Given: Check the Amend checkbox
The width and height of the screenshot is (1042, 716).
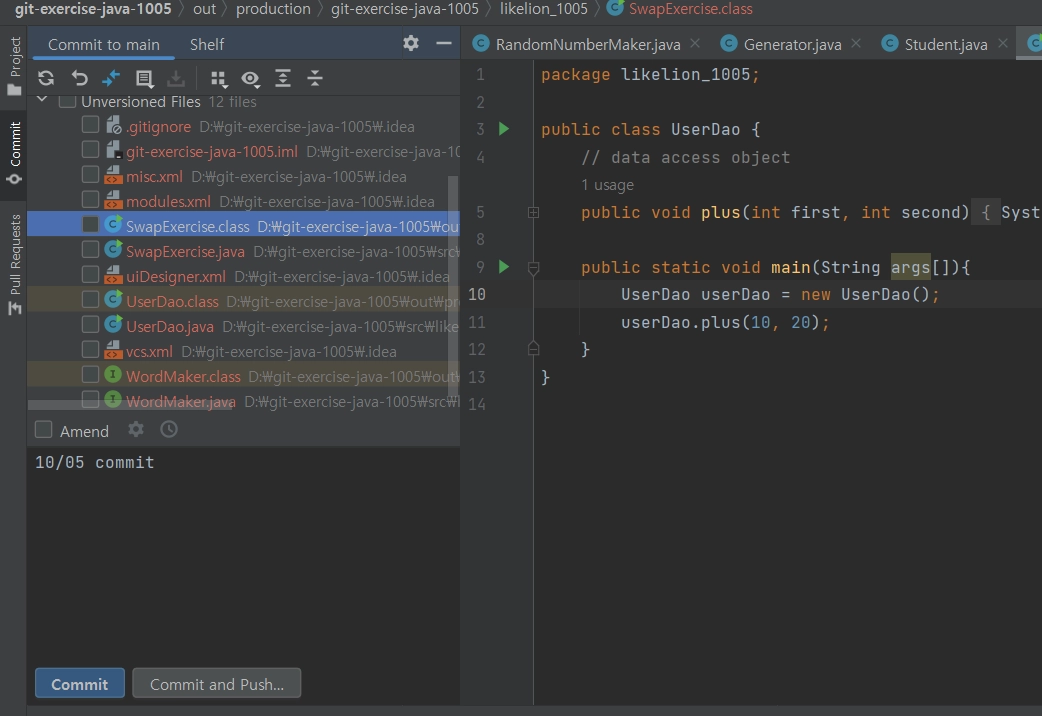Looking at the screenshot, I should coord(44,430).
